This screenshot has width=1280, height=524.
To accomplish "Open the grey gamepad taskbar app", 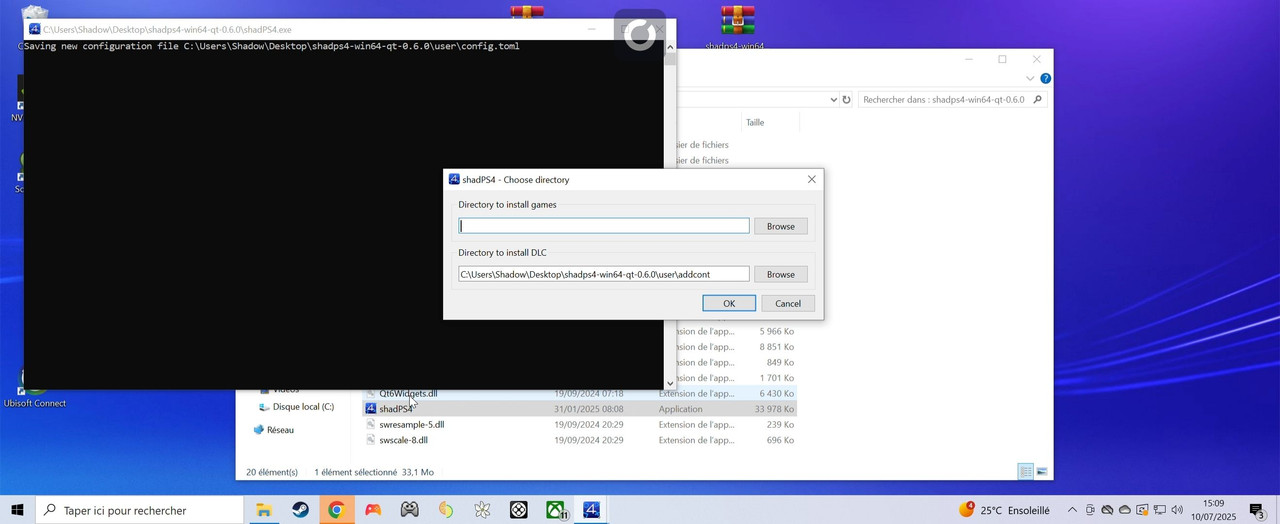I will click(x=409, y=510).
